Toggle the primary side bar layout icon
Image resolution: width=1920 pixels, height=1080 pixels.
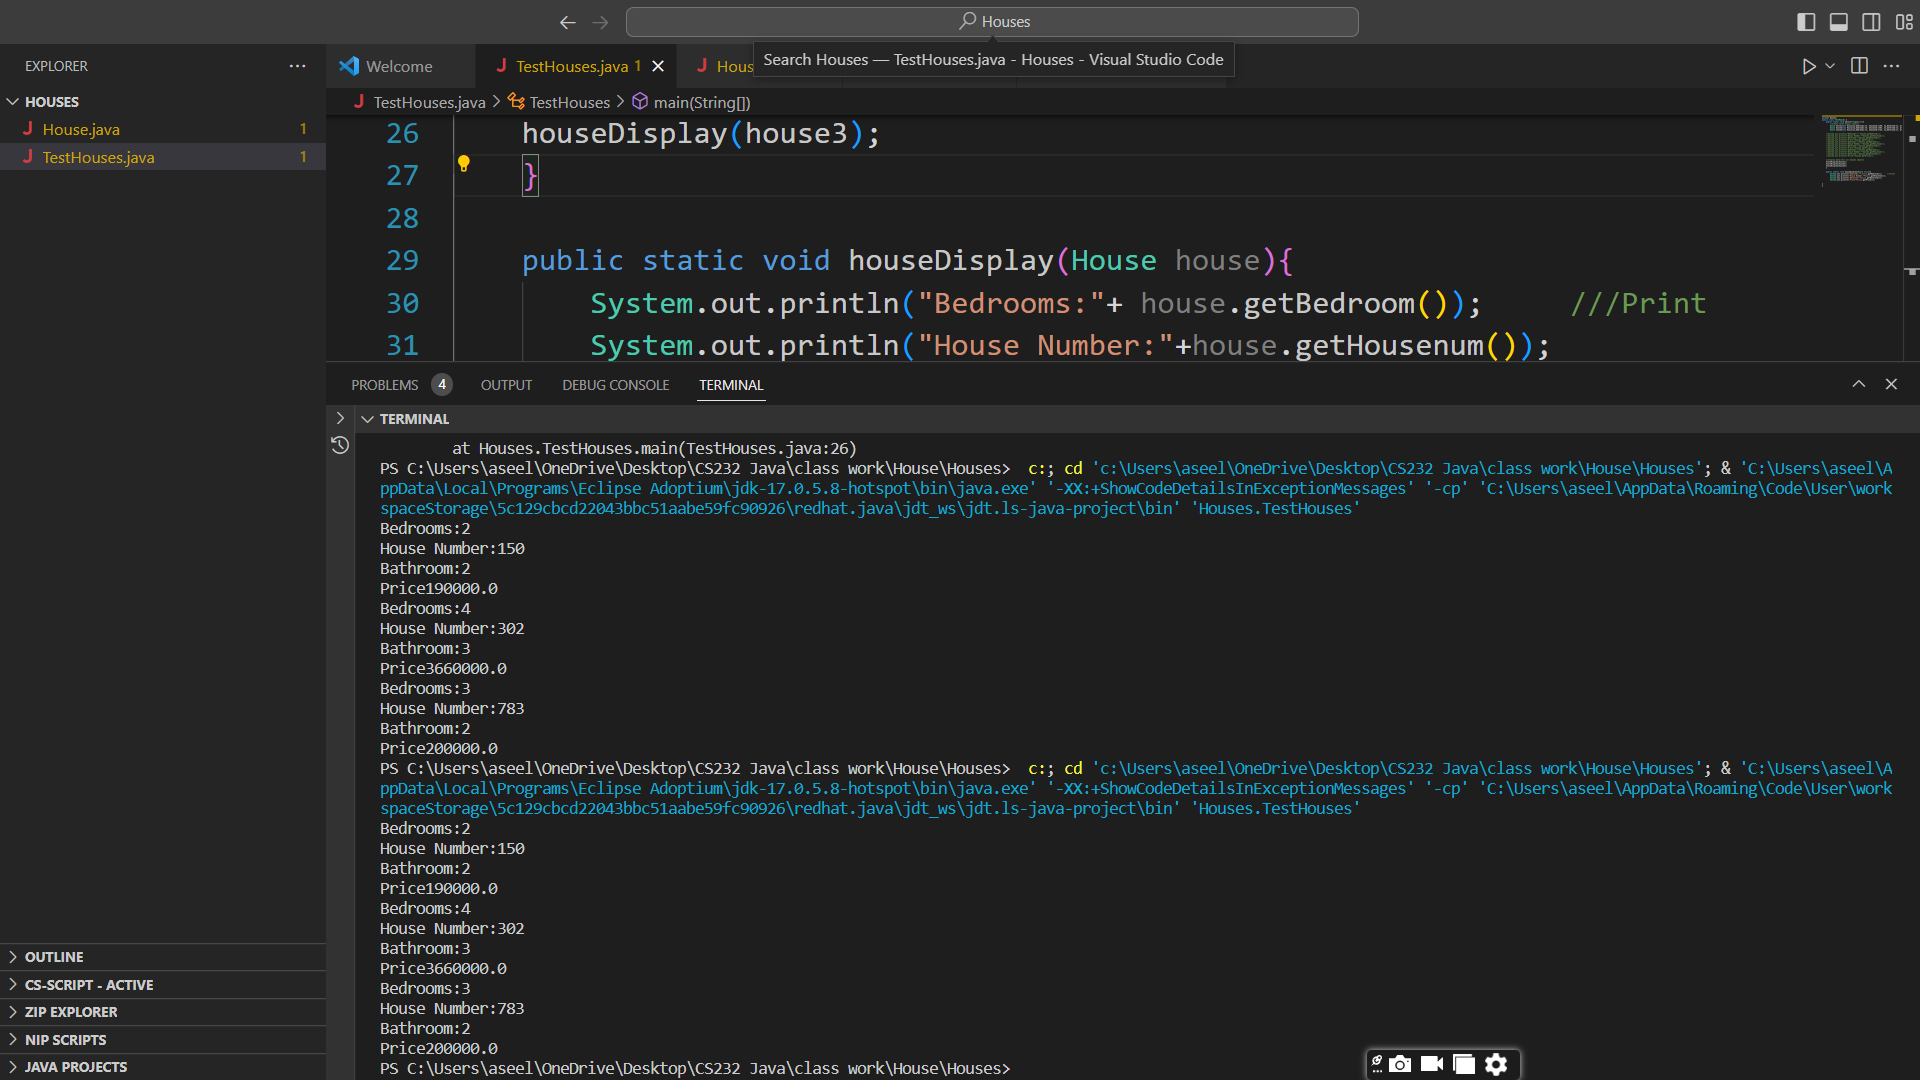tap(1806, 22)
